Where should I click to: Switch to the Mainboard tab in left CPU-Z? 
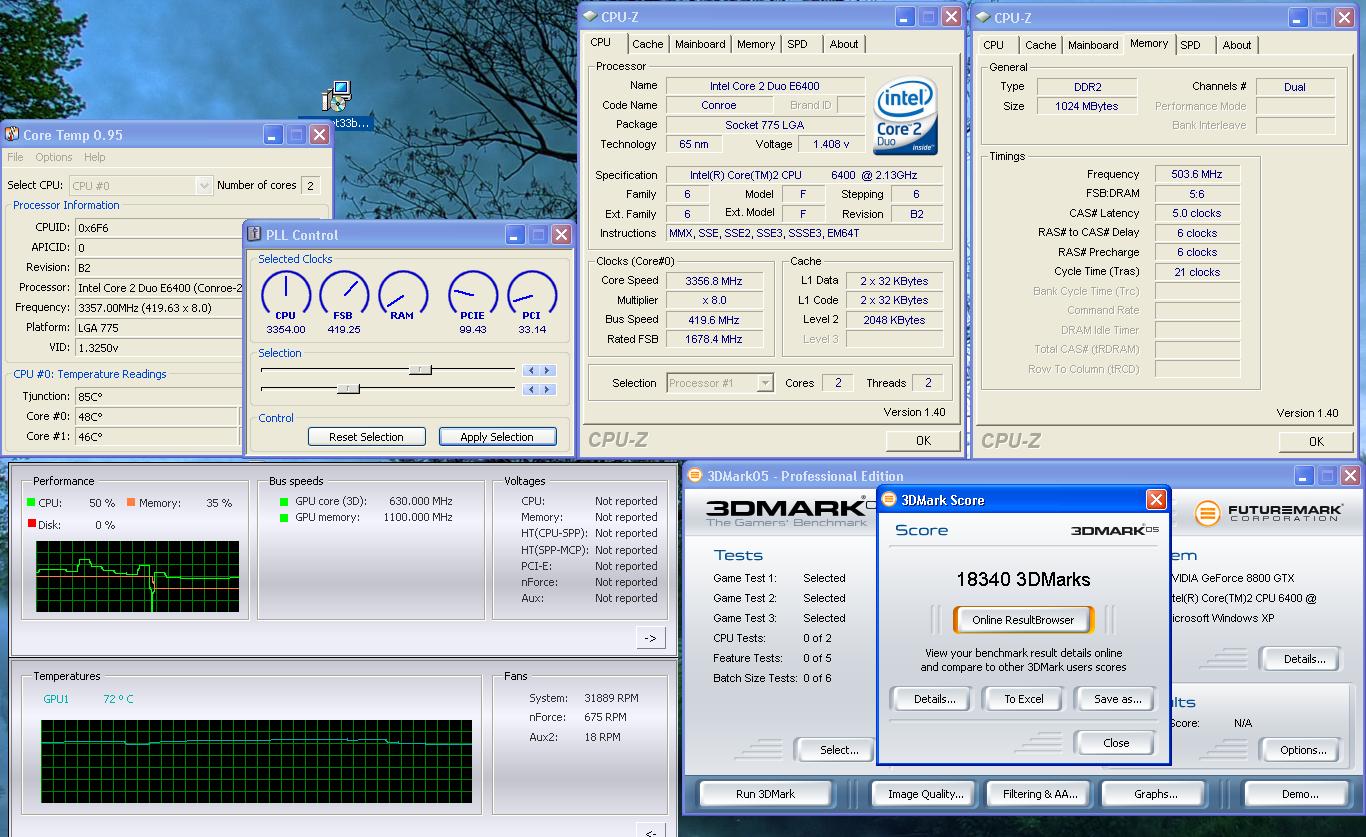pos(700,44)
